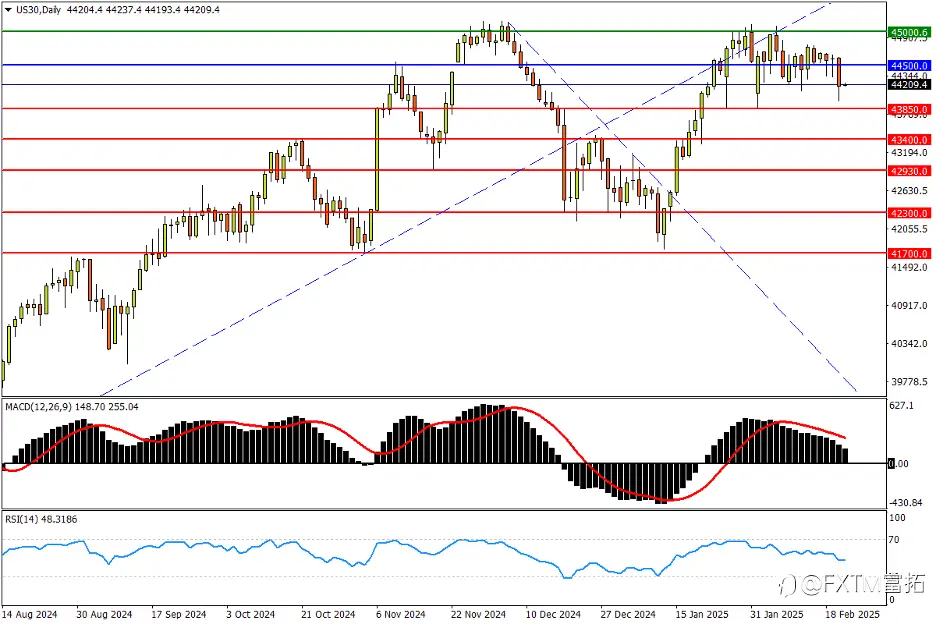
Task: Click the 627.1 MACD scale value
Action: pos(901,405)
